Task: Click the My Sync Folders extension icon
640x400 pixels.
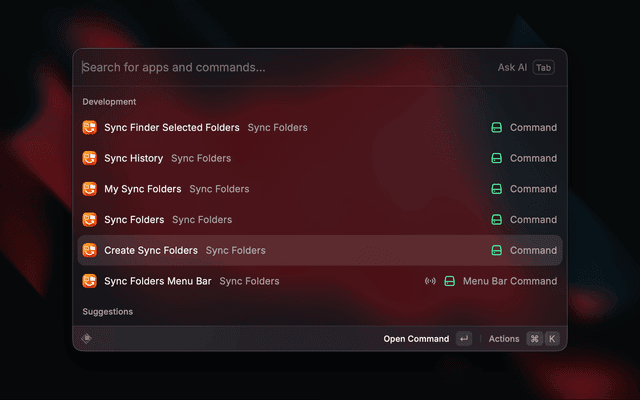Action: [89, 189]
